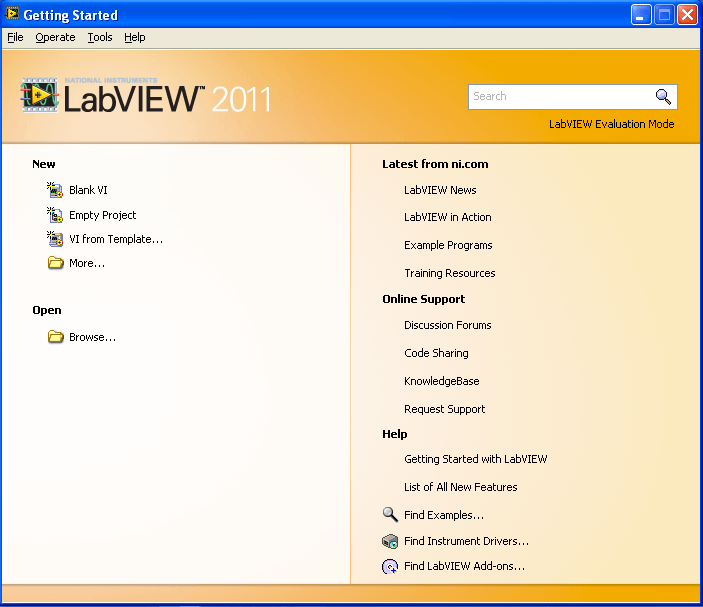
Task: Click Find LabVIEW Add-ons... text
Action: 464,566
